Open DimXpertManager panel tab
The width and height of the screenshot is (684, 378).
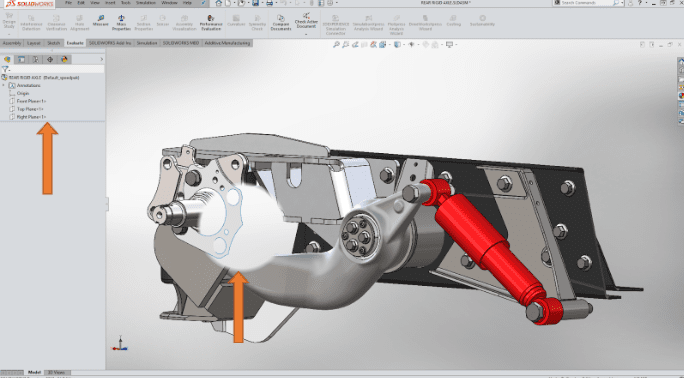pyautogui.click(x=50, y=59)
